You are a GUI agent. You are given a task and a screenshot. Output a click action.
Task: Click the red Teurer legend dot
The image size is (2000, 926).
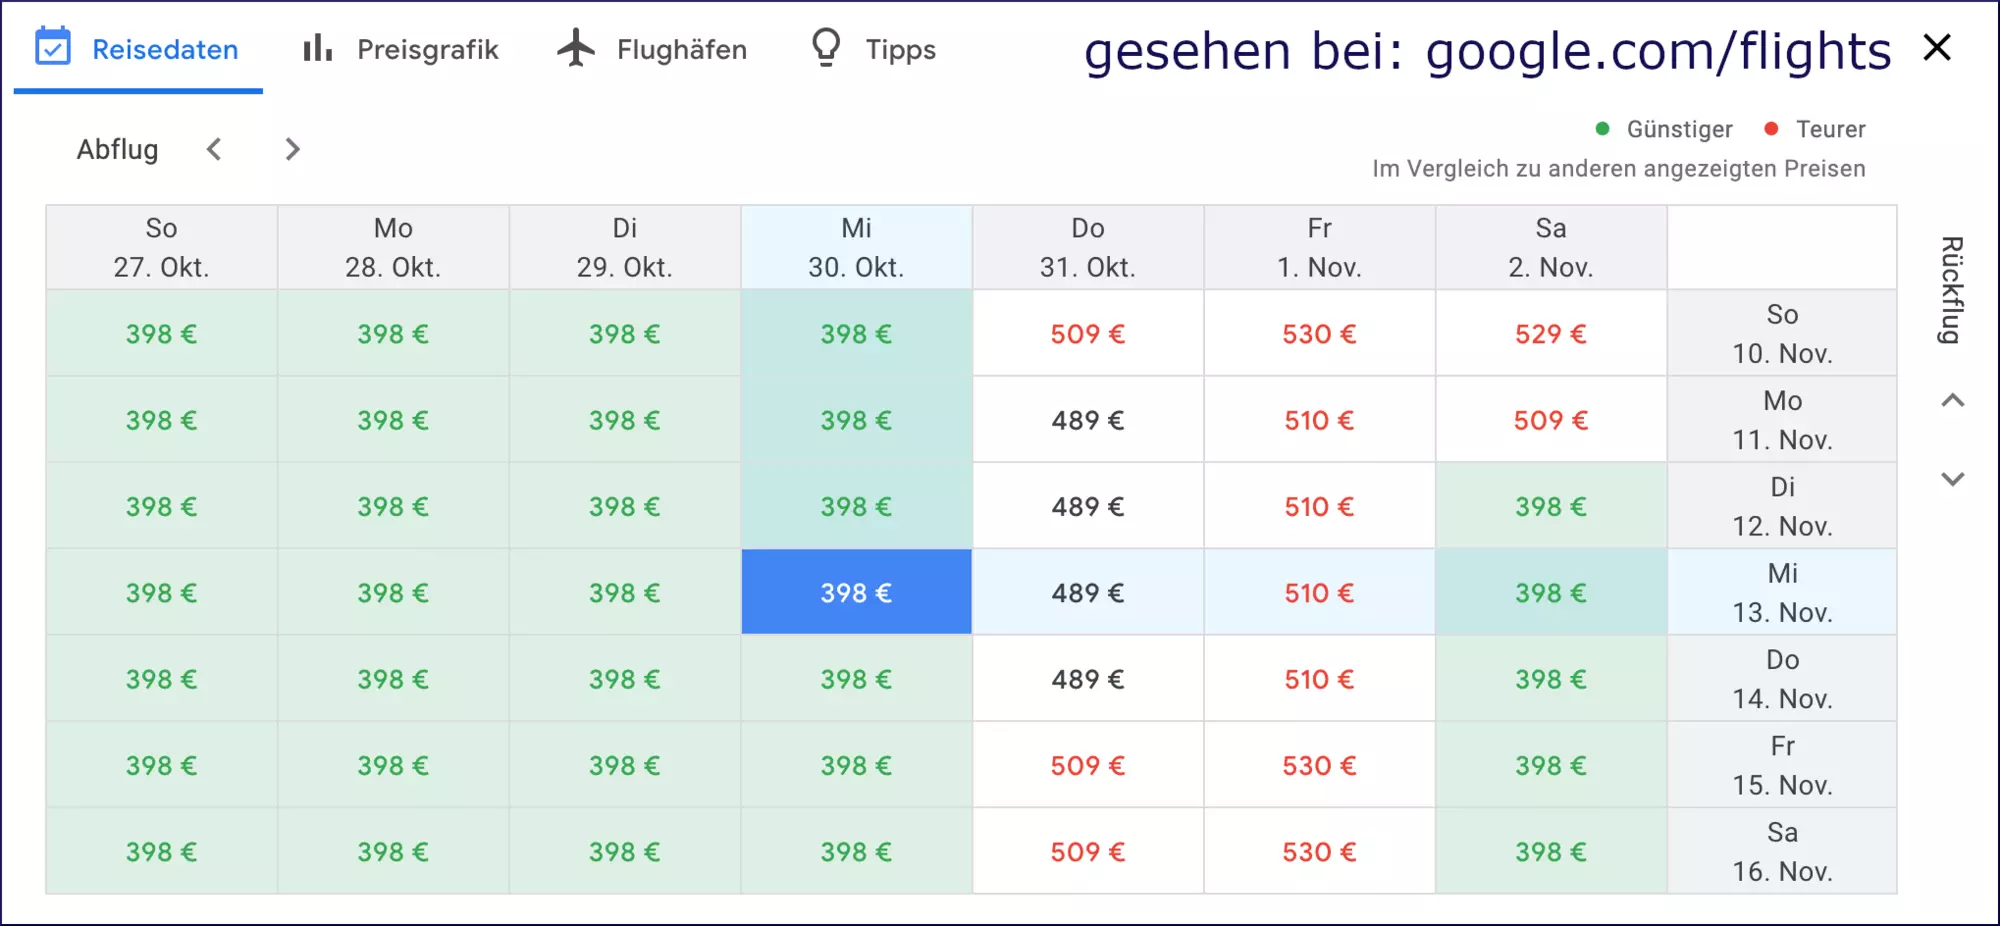click(1771, 128)
